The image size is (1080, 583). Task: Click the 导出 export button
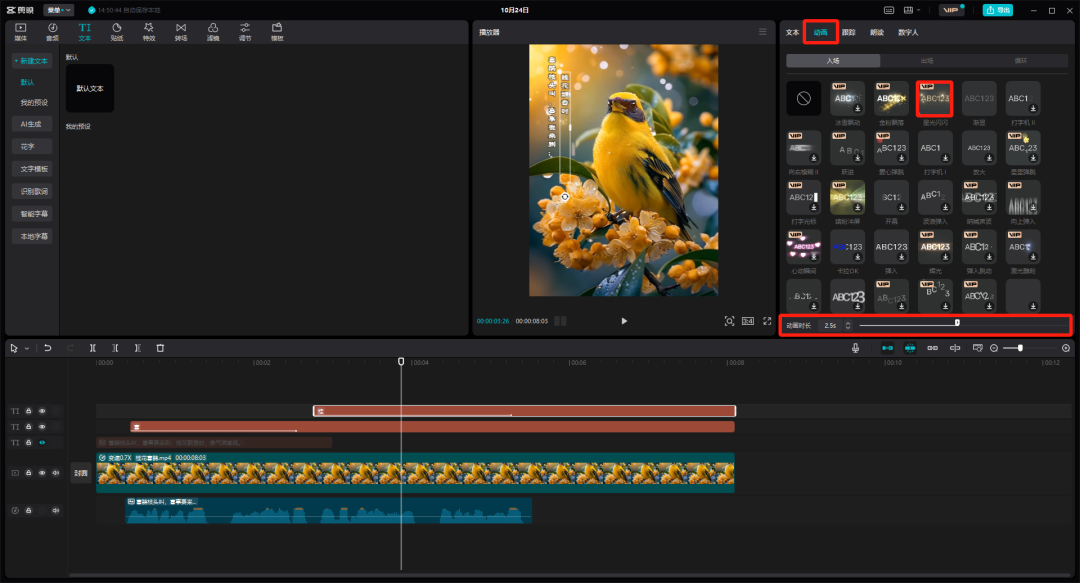[x=996, y=10]
